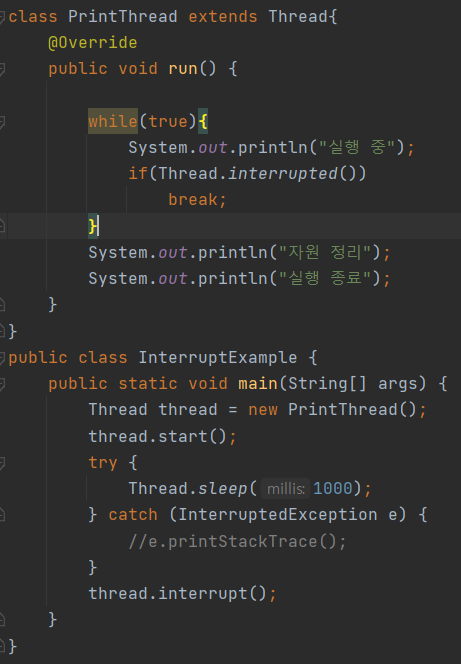The image size is (461, 664).
Task: Click the try keyword
Action: 103,463
